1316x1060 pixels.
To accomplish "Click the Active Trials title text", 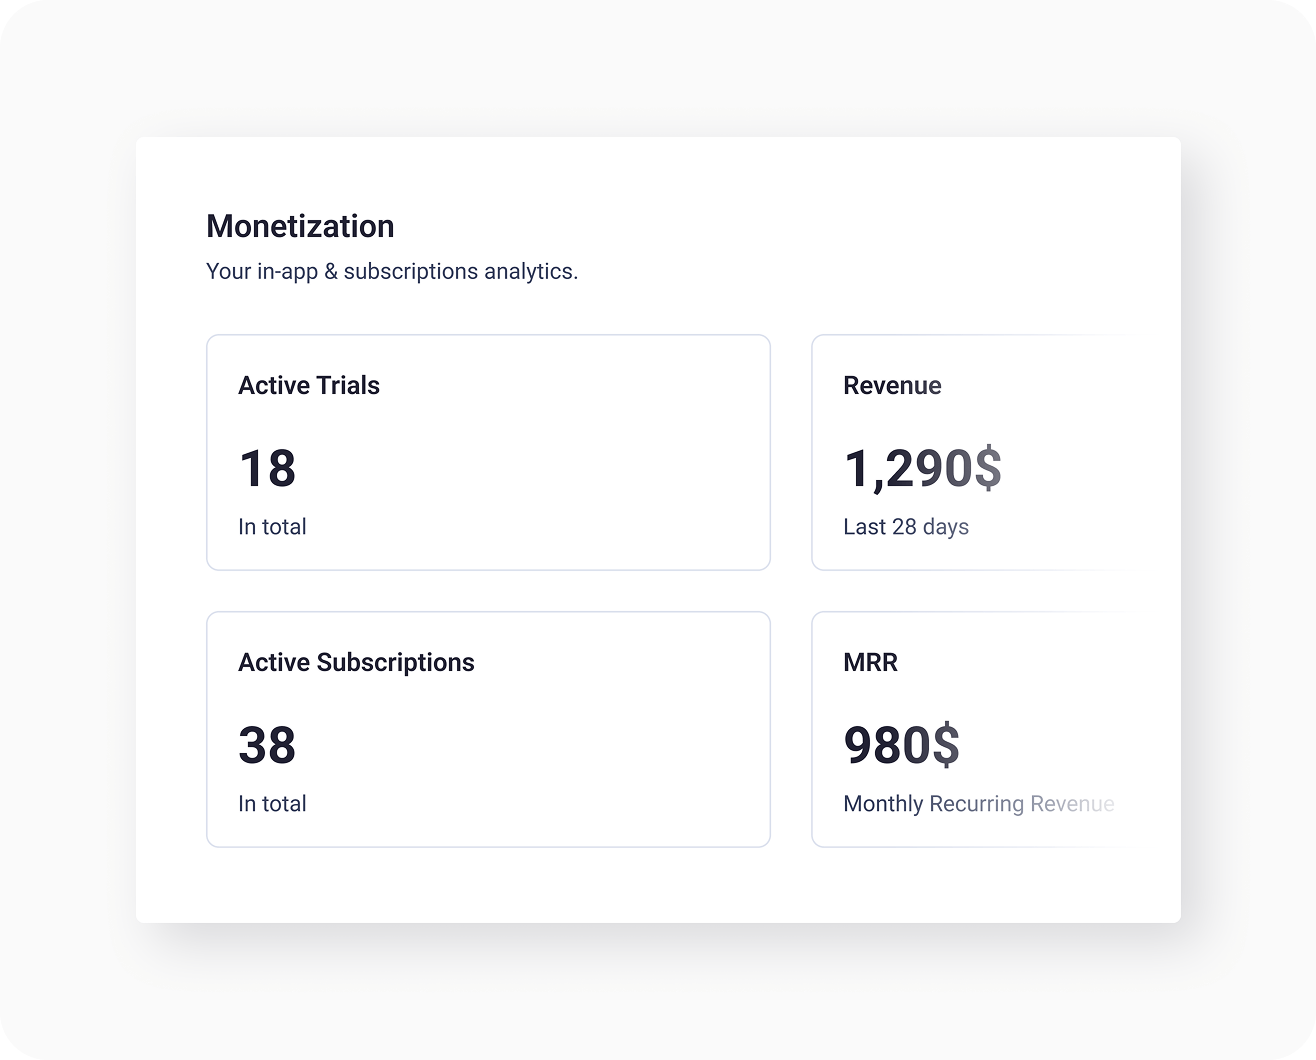I will pos(309,386).
